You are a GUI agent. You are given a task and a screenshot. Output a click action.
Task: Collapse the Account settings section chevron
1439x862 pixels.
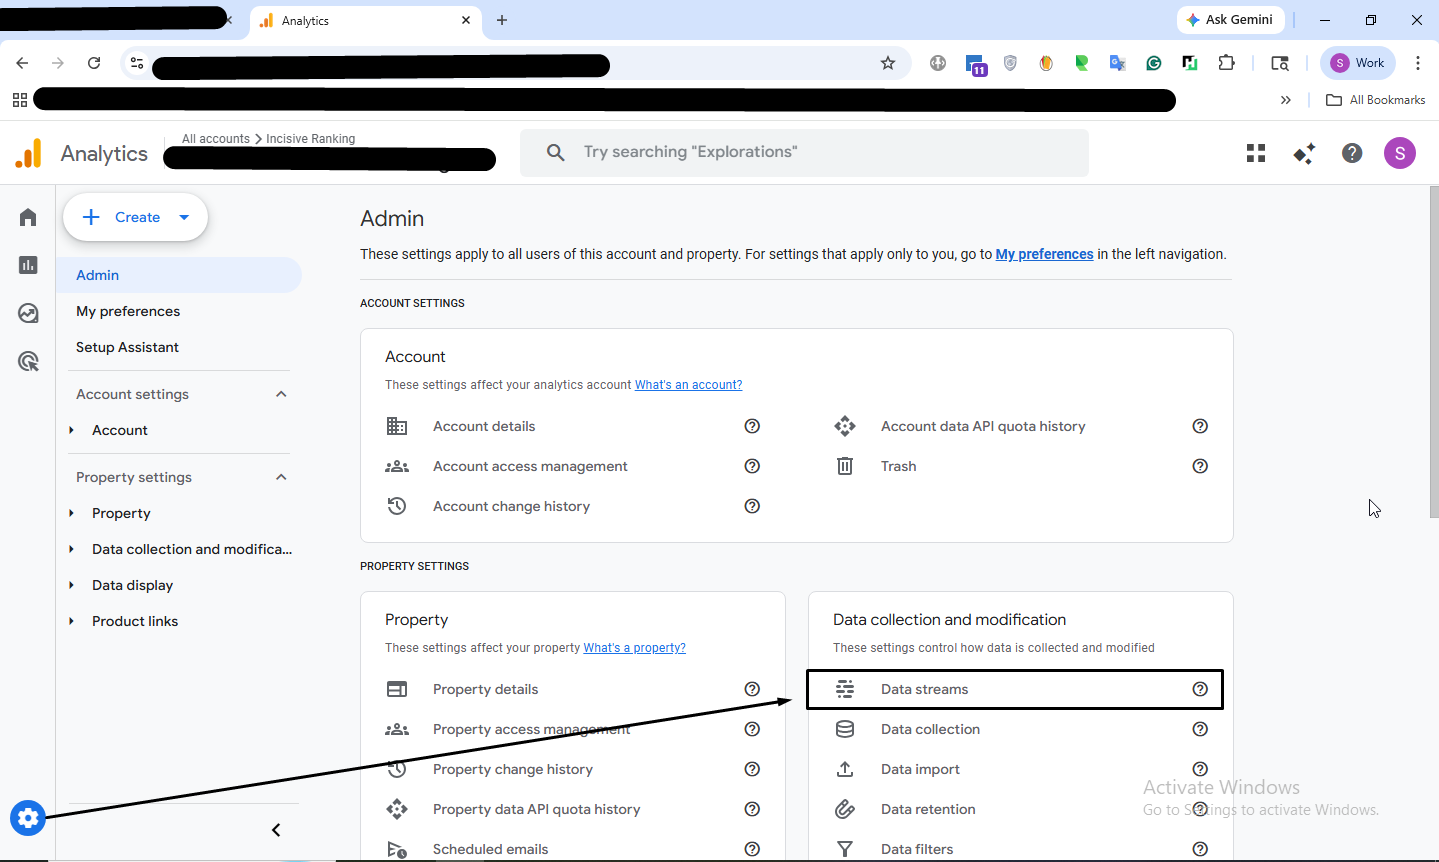click(281, 394)
